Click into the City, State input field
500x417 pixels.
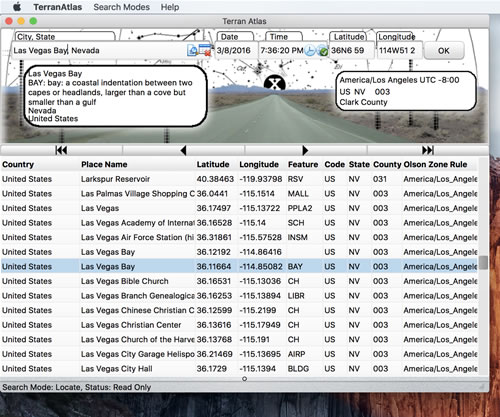click(99, 51)
